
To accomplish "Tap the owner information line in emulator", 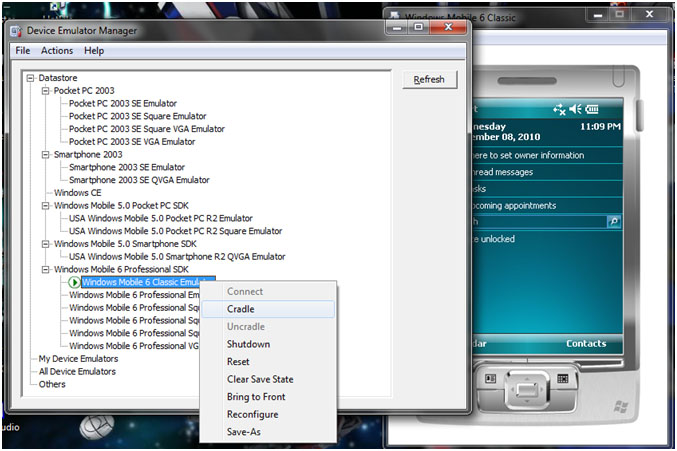I will pos(547,155).
